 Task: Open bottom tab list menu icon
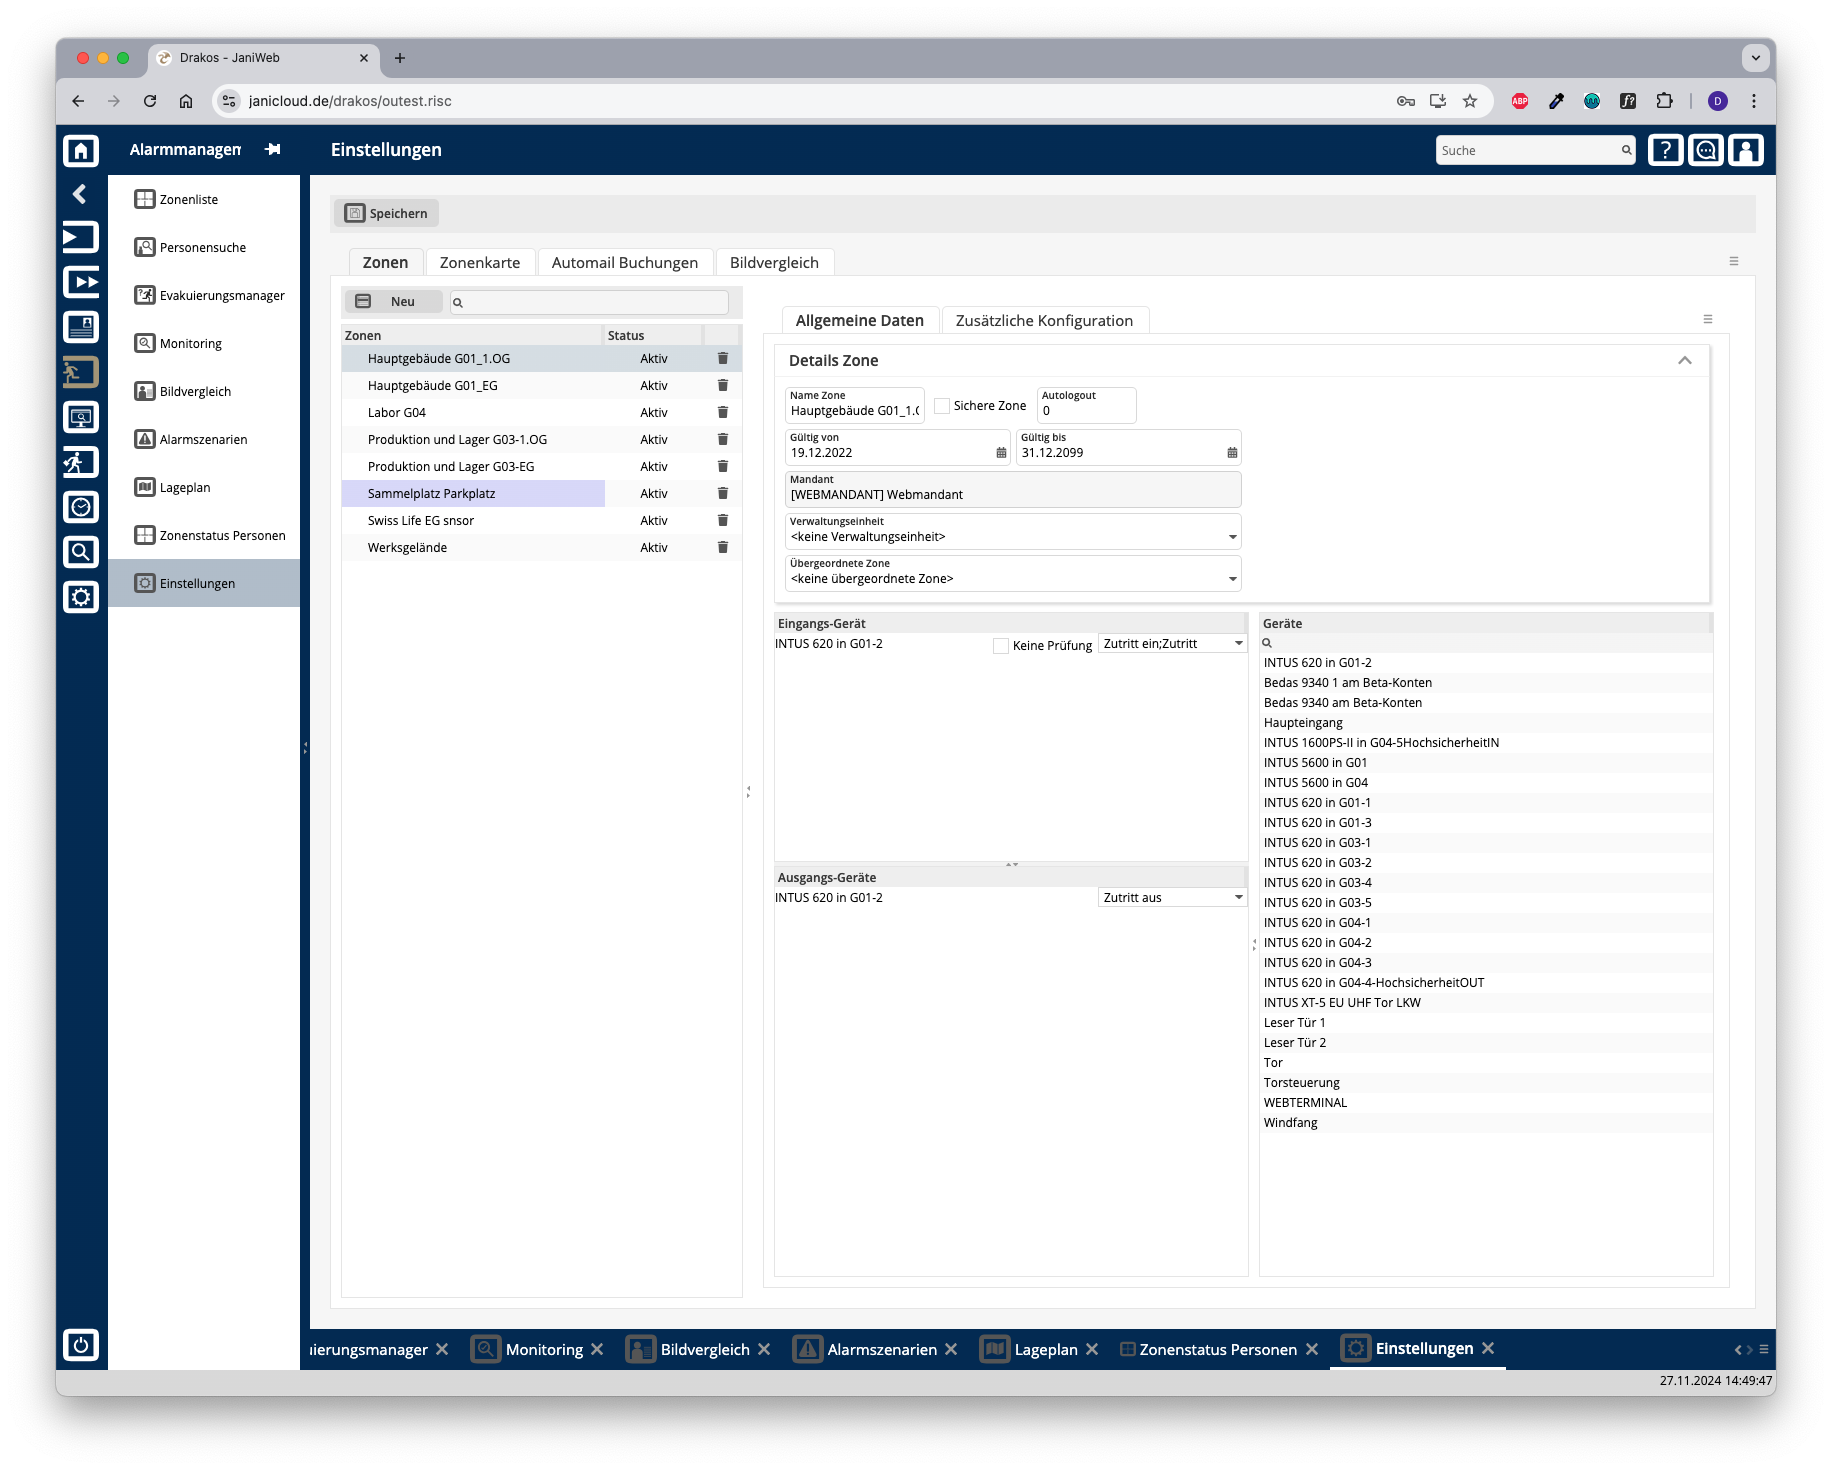(x=1765, y=1349)
